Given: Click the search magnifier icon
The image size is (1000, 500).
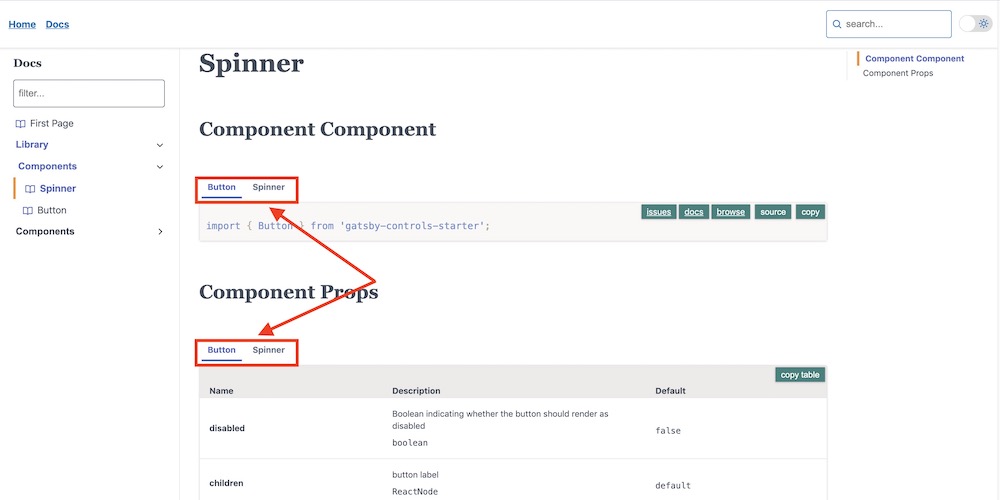Looking at the screenshot, I should [837, 24].
